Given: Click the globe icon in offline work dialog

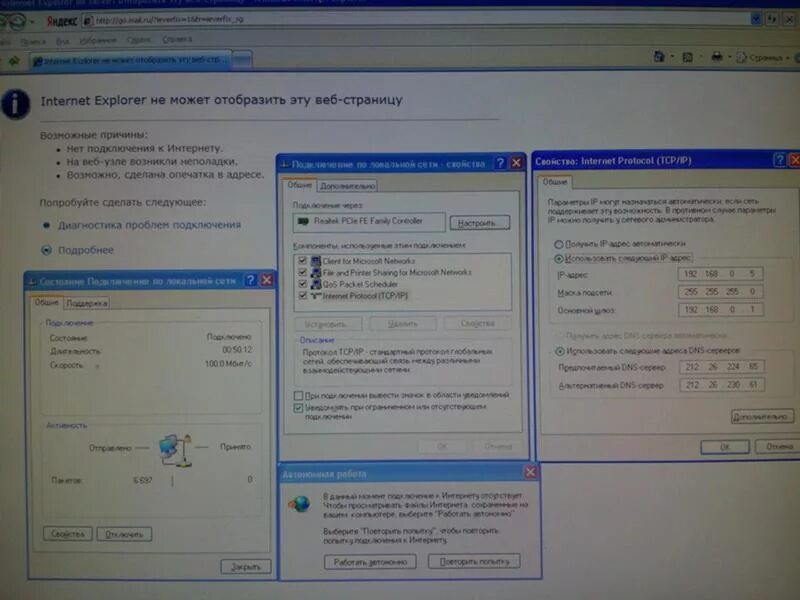Looking at the screenshot, I should point(299,505).
